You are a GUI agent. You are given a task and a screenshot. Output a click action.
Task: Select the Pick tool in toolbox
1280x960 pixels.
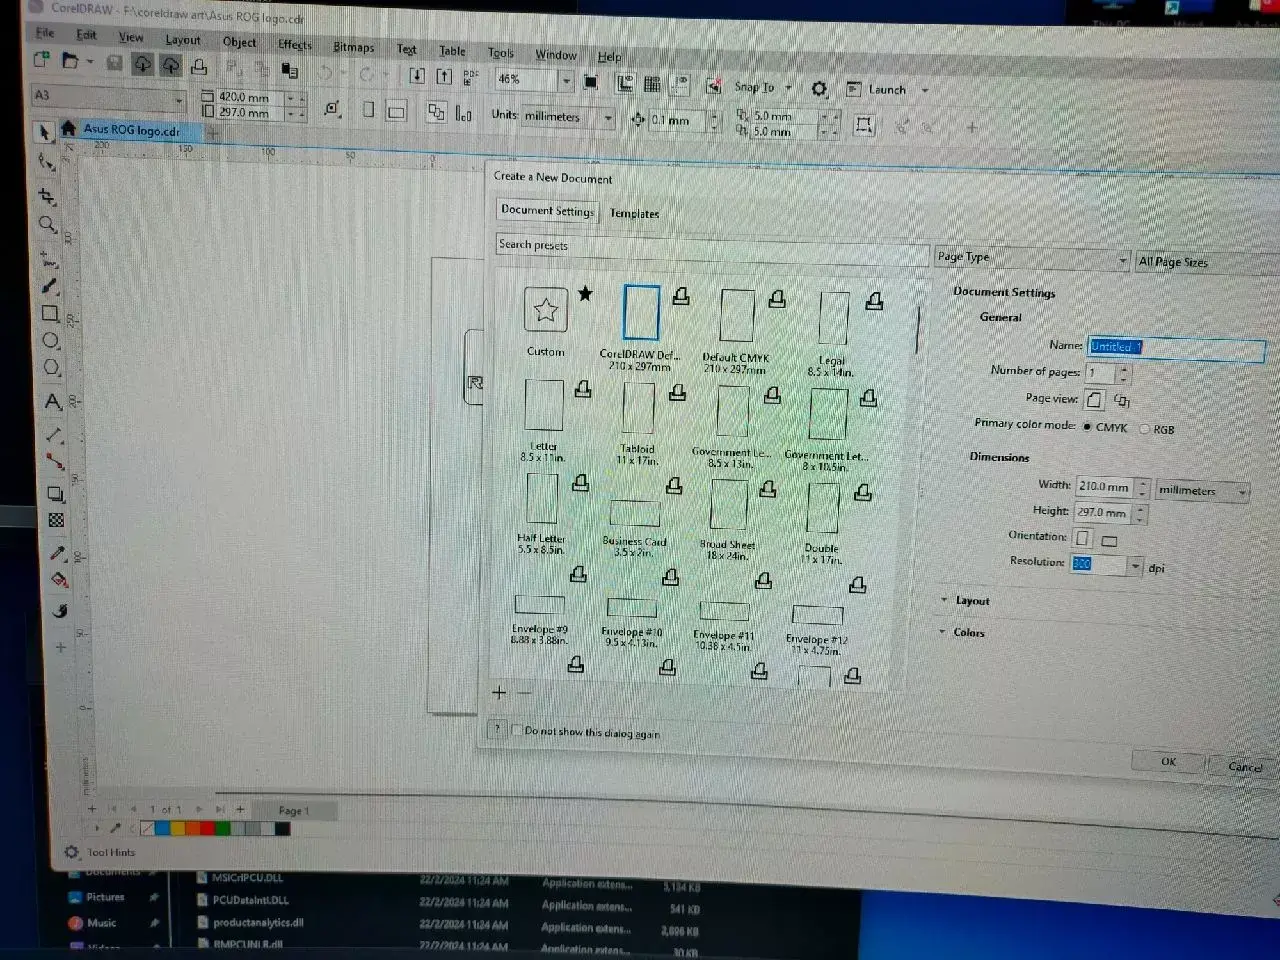click(43, 132)
